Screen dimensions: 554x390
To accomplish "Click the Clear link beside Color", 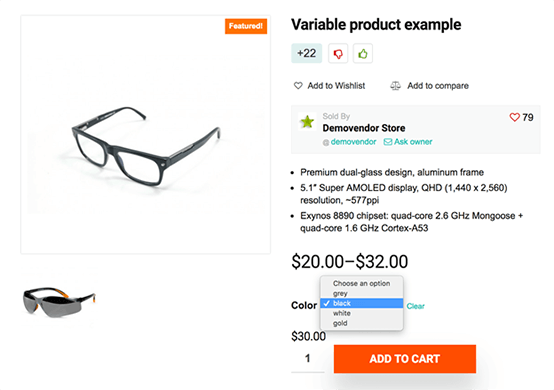I will [416, 306].
